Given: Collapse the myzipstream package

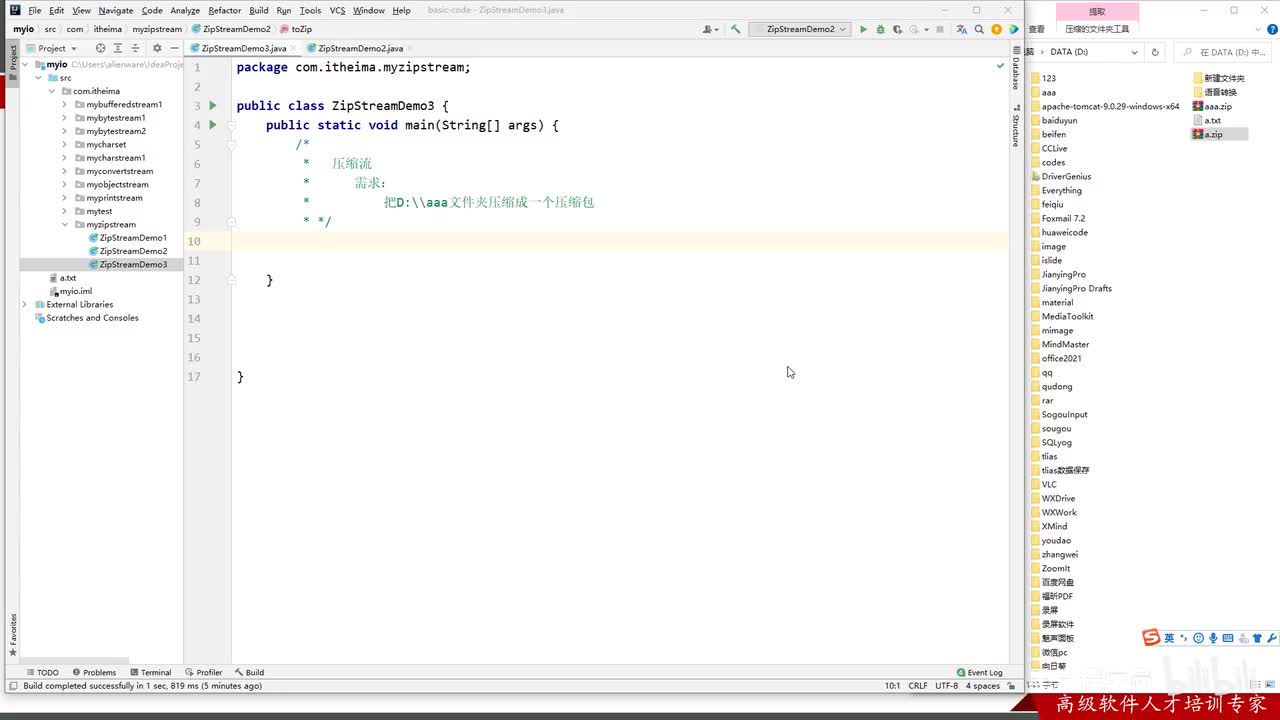Looking at the screenshot, I should tap(65, 225).
